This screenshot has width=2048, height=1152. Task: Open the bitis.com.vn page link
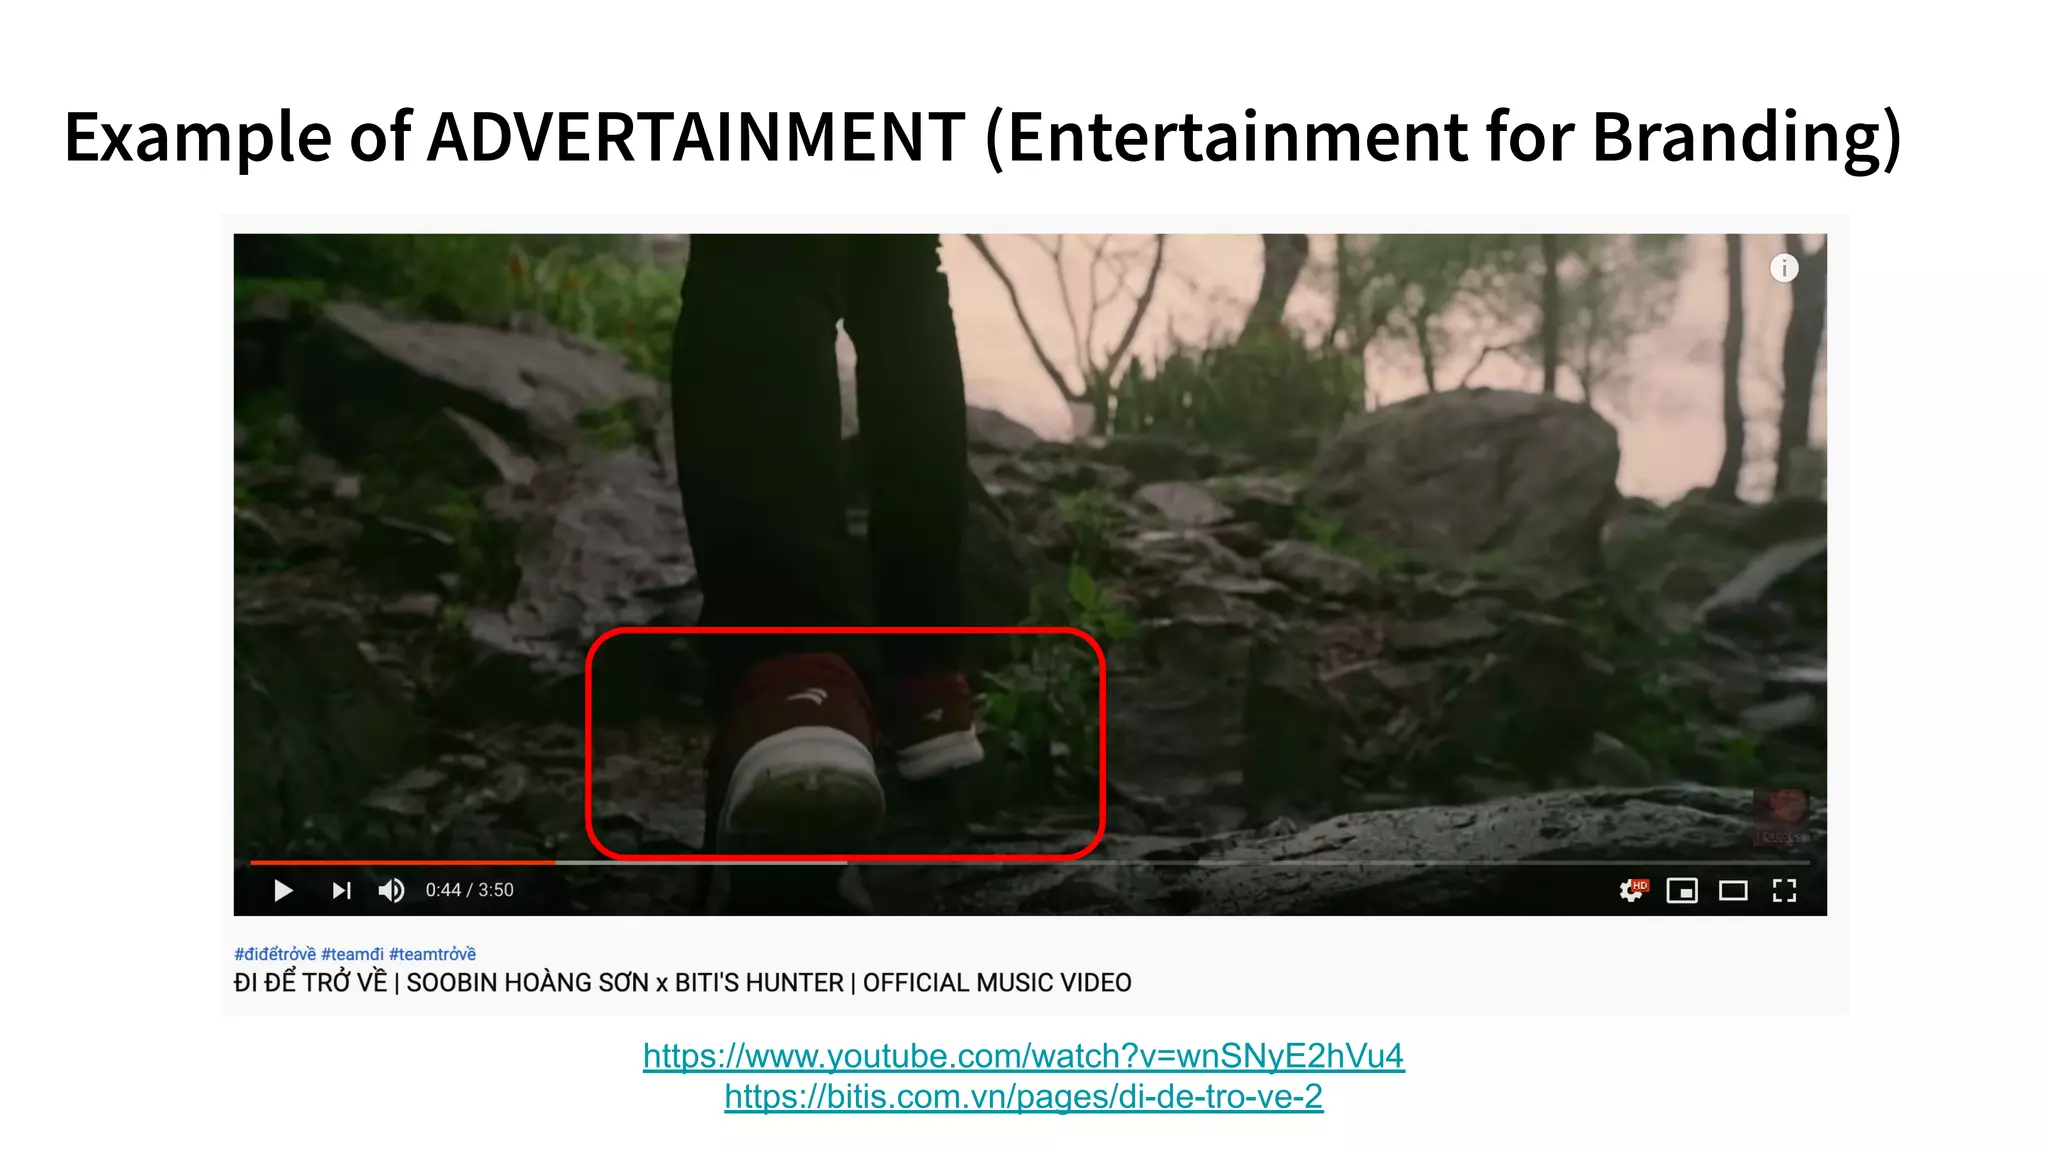[x=1023, y=1097]
